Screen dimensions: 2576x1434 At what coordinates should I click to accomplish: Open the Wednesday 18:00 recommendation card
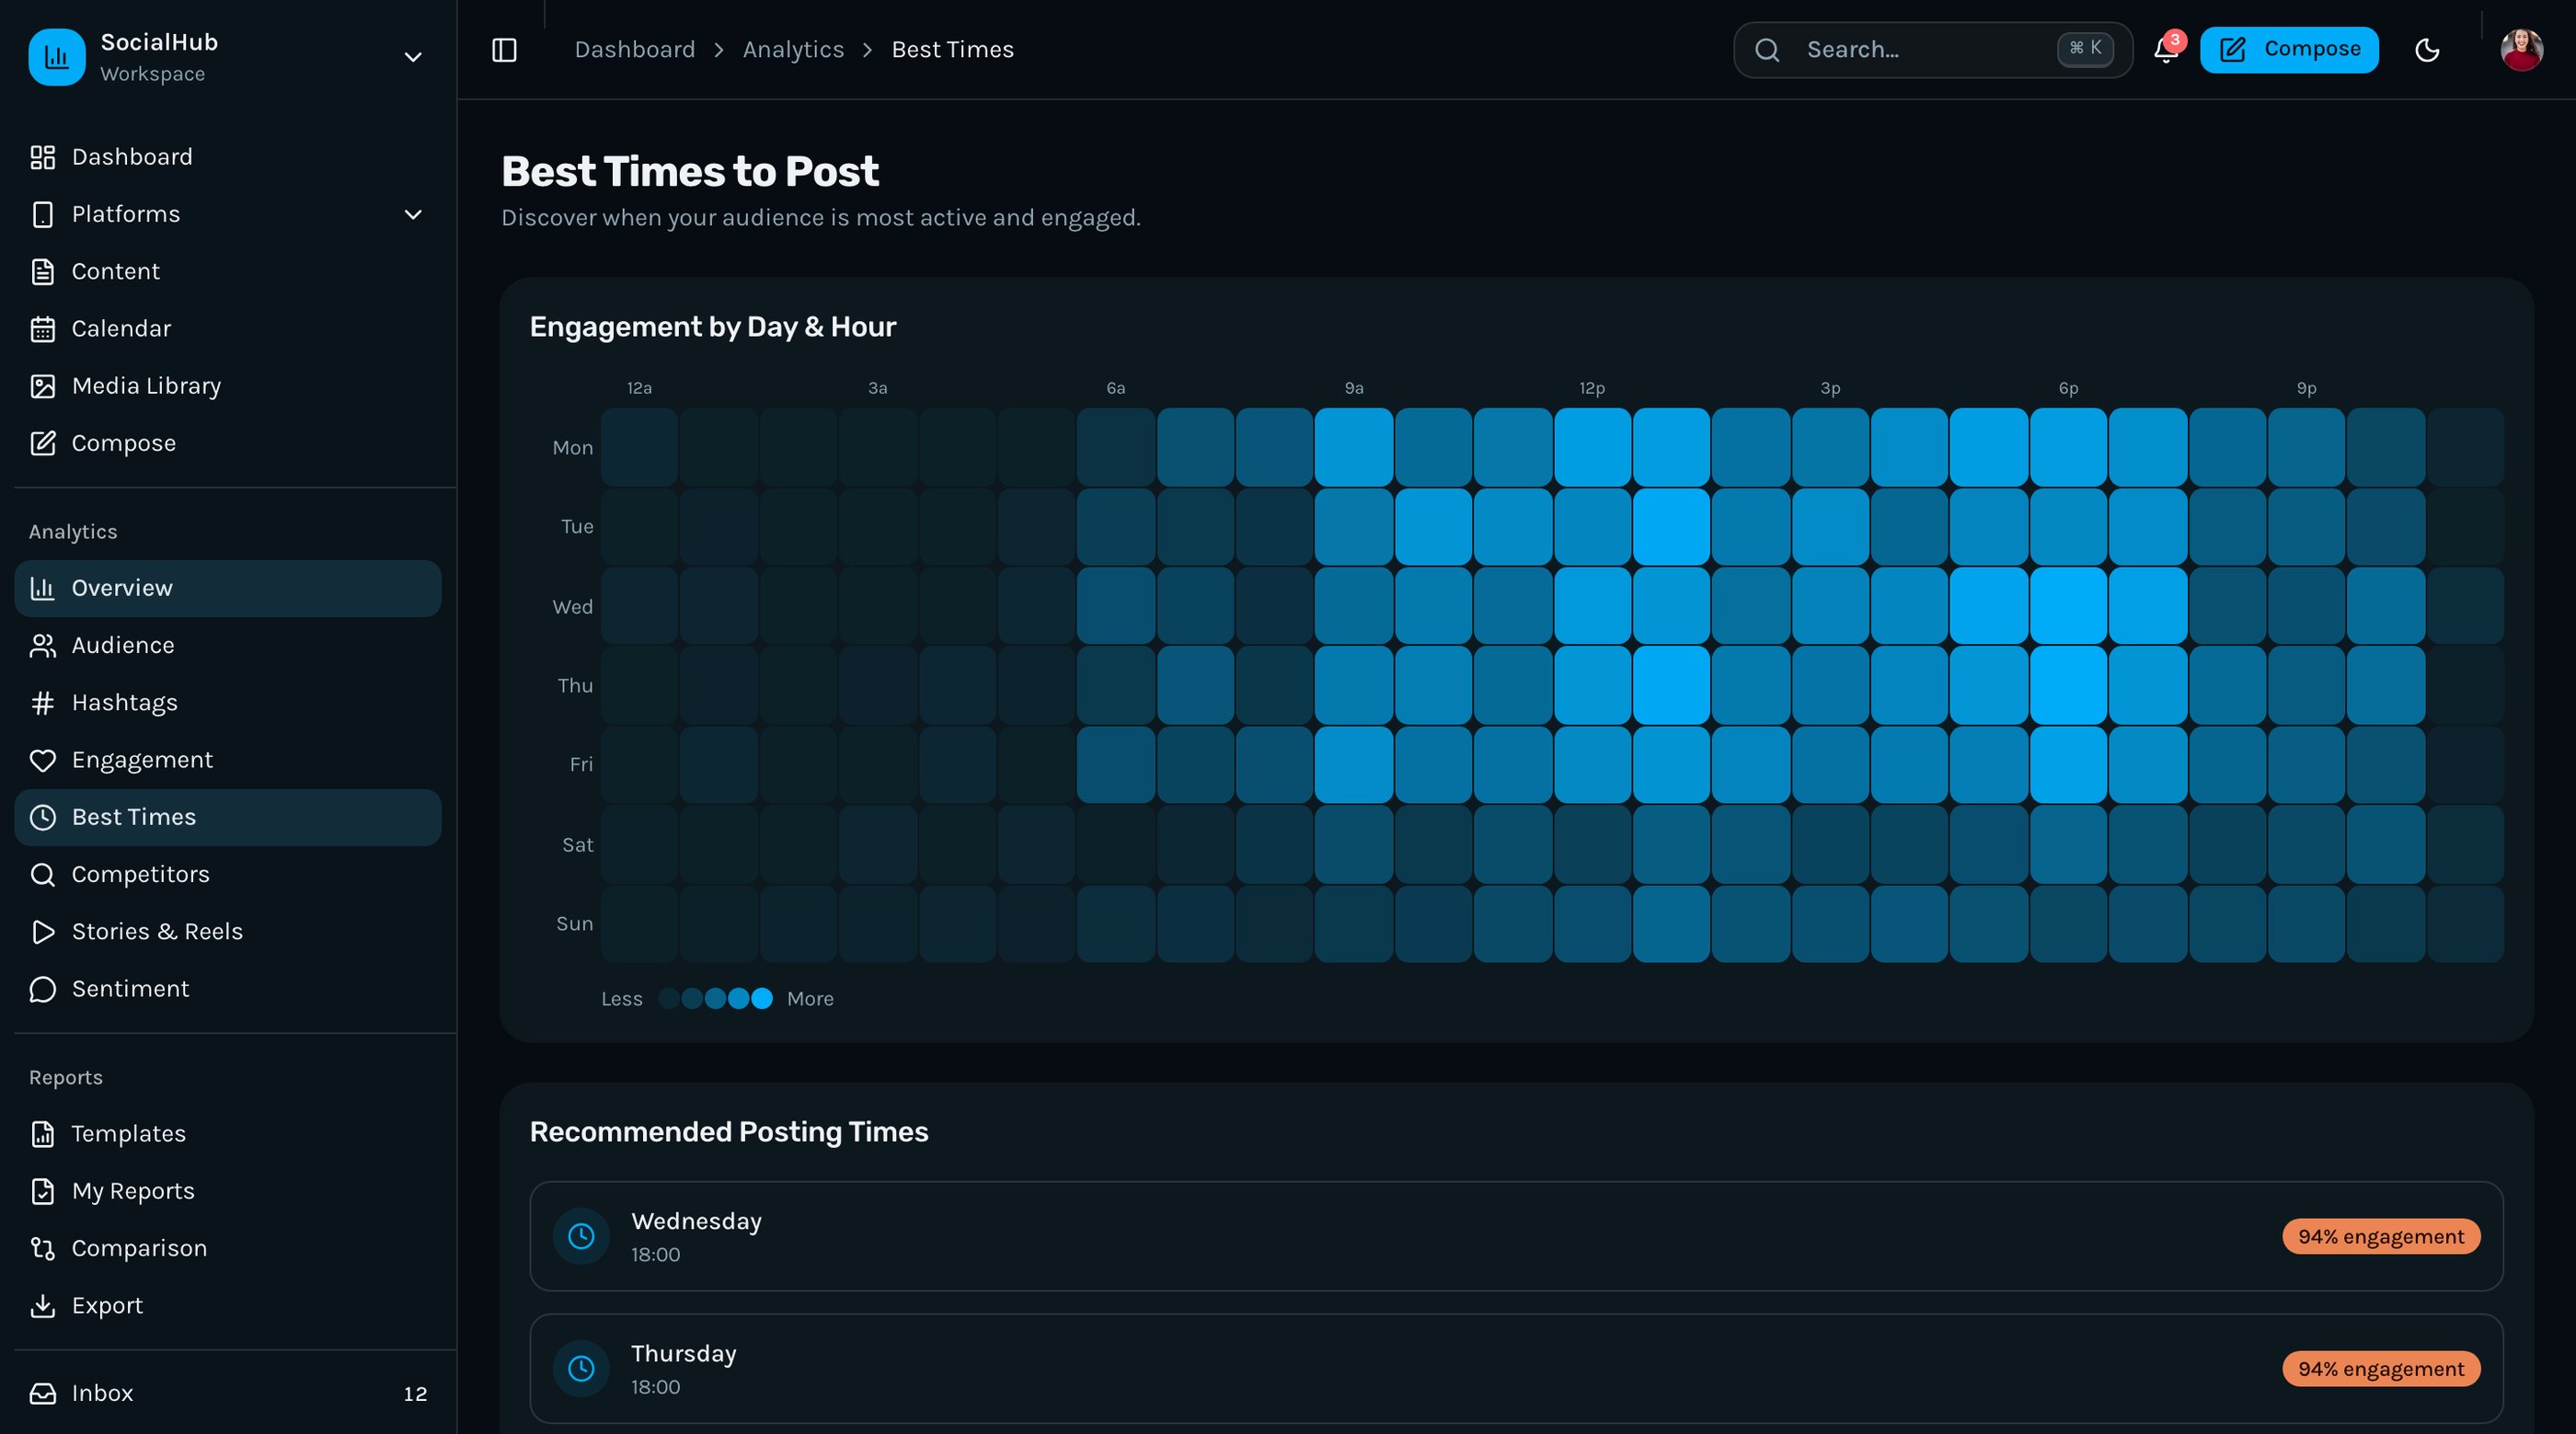[x=1516, y=1236]
